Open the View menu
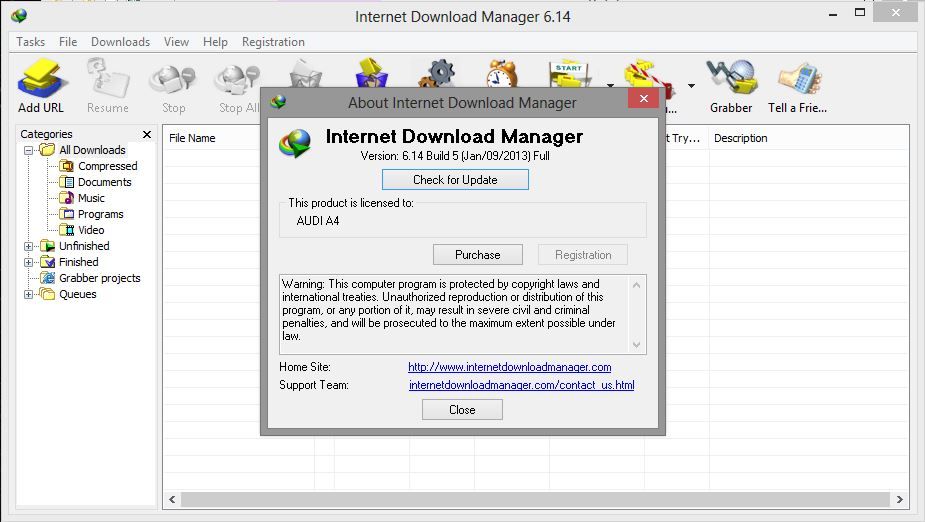The width and height of the screenshot is (925, 522). (x=176, y=42)
